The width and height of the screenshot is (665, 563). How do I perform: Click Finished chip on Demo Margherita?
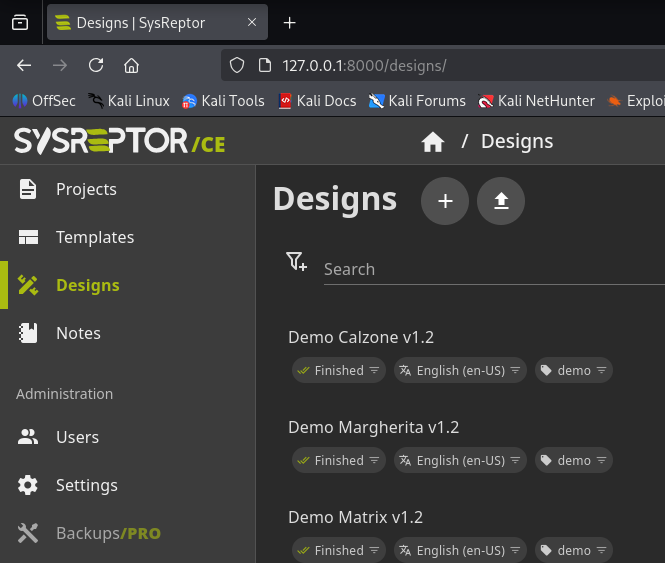(338, 460)
